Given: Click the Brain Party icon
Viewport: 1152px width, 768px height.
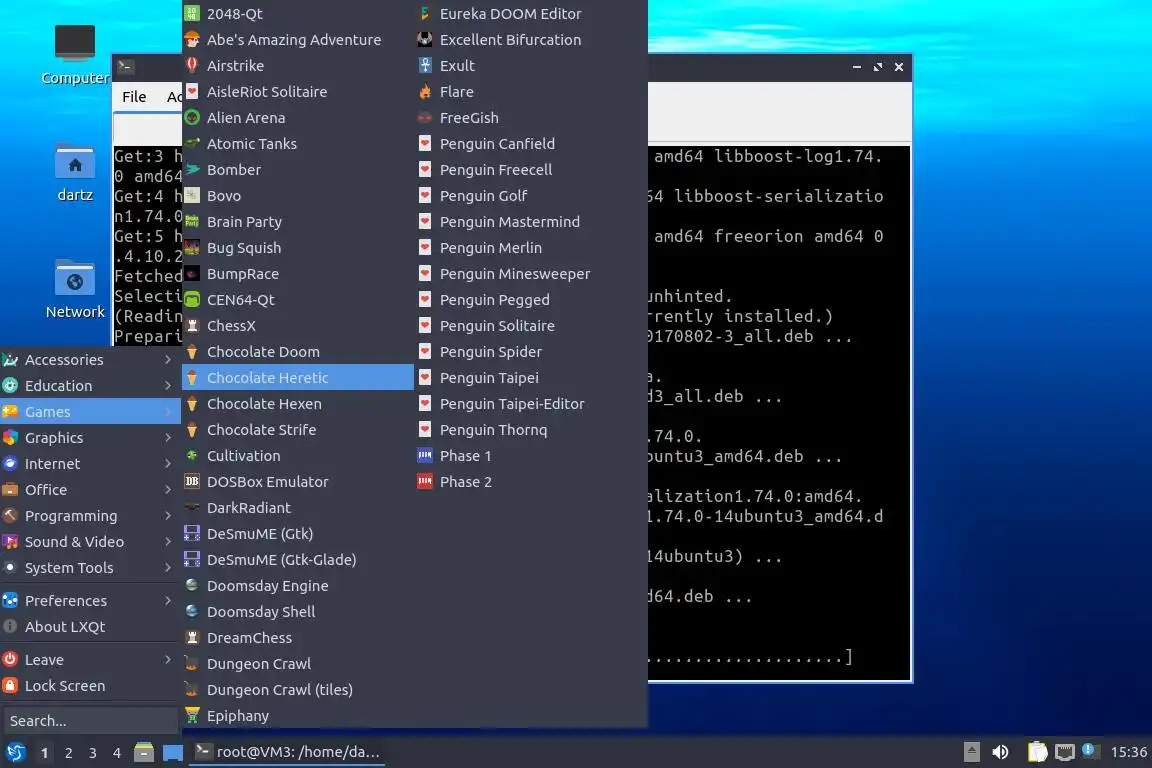Looking at the screenshot, I should [x=192, y=222].
